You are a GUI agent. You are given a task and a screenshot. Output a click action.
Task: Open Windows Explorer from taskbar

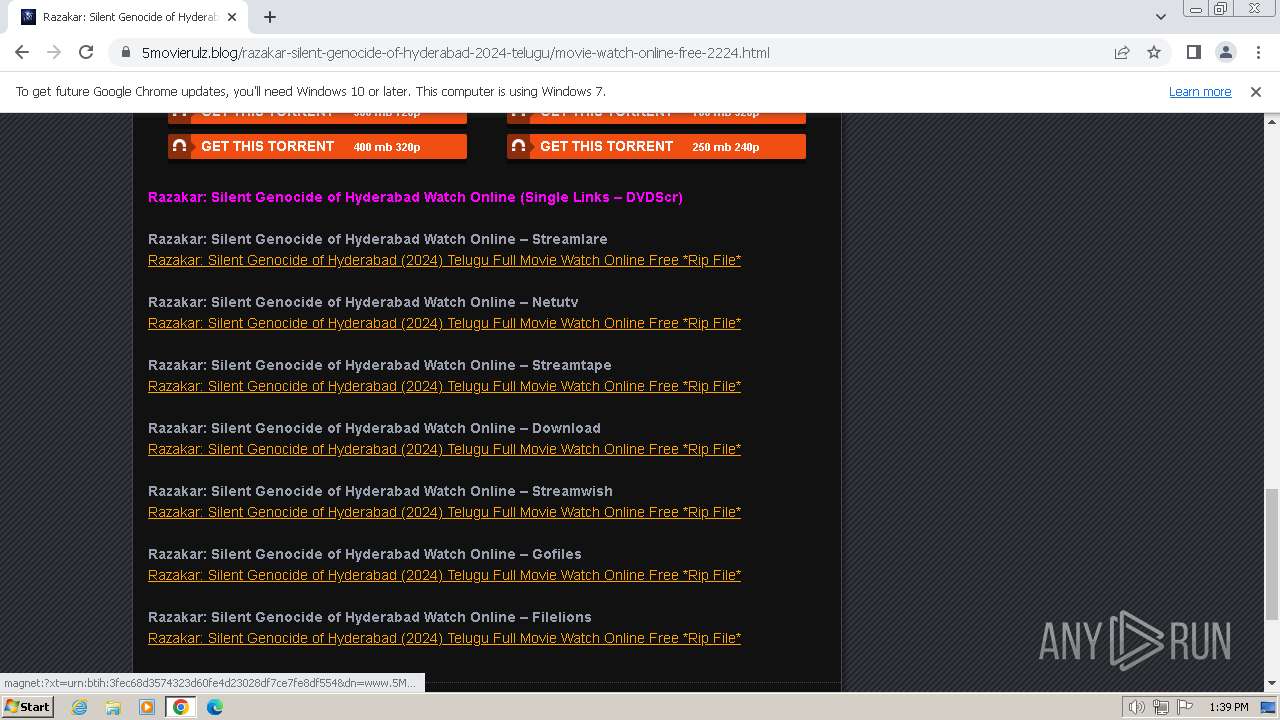(x=113, y=707)
